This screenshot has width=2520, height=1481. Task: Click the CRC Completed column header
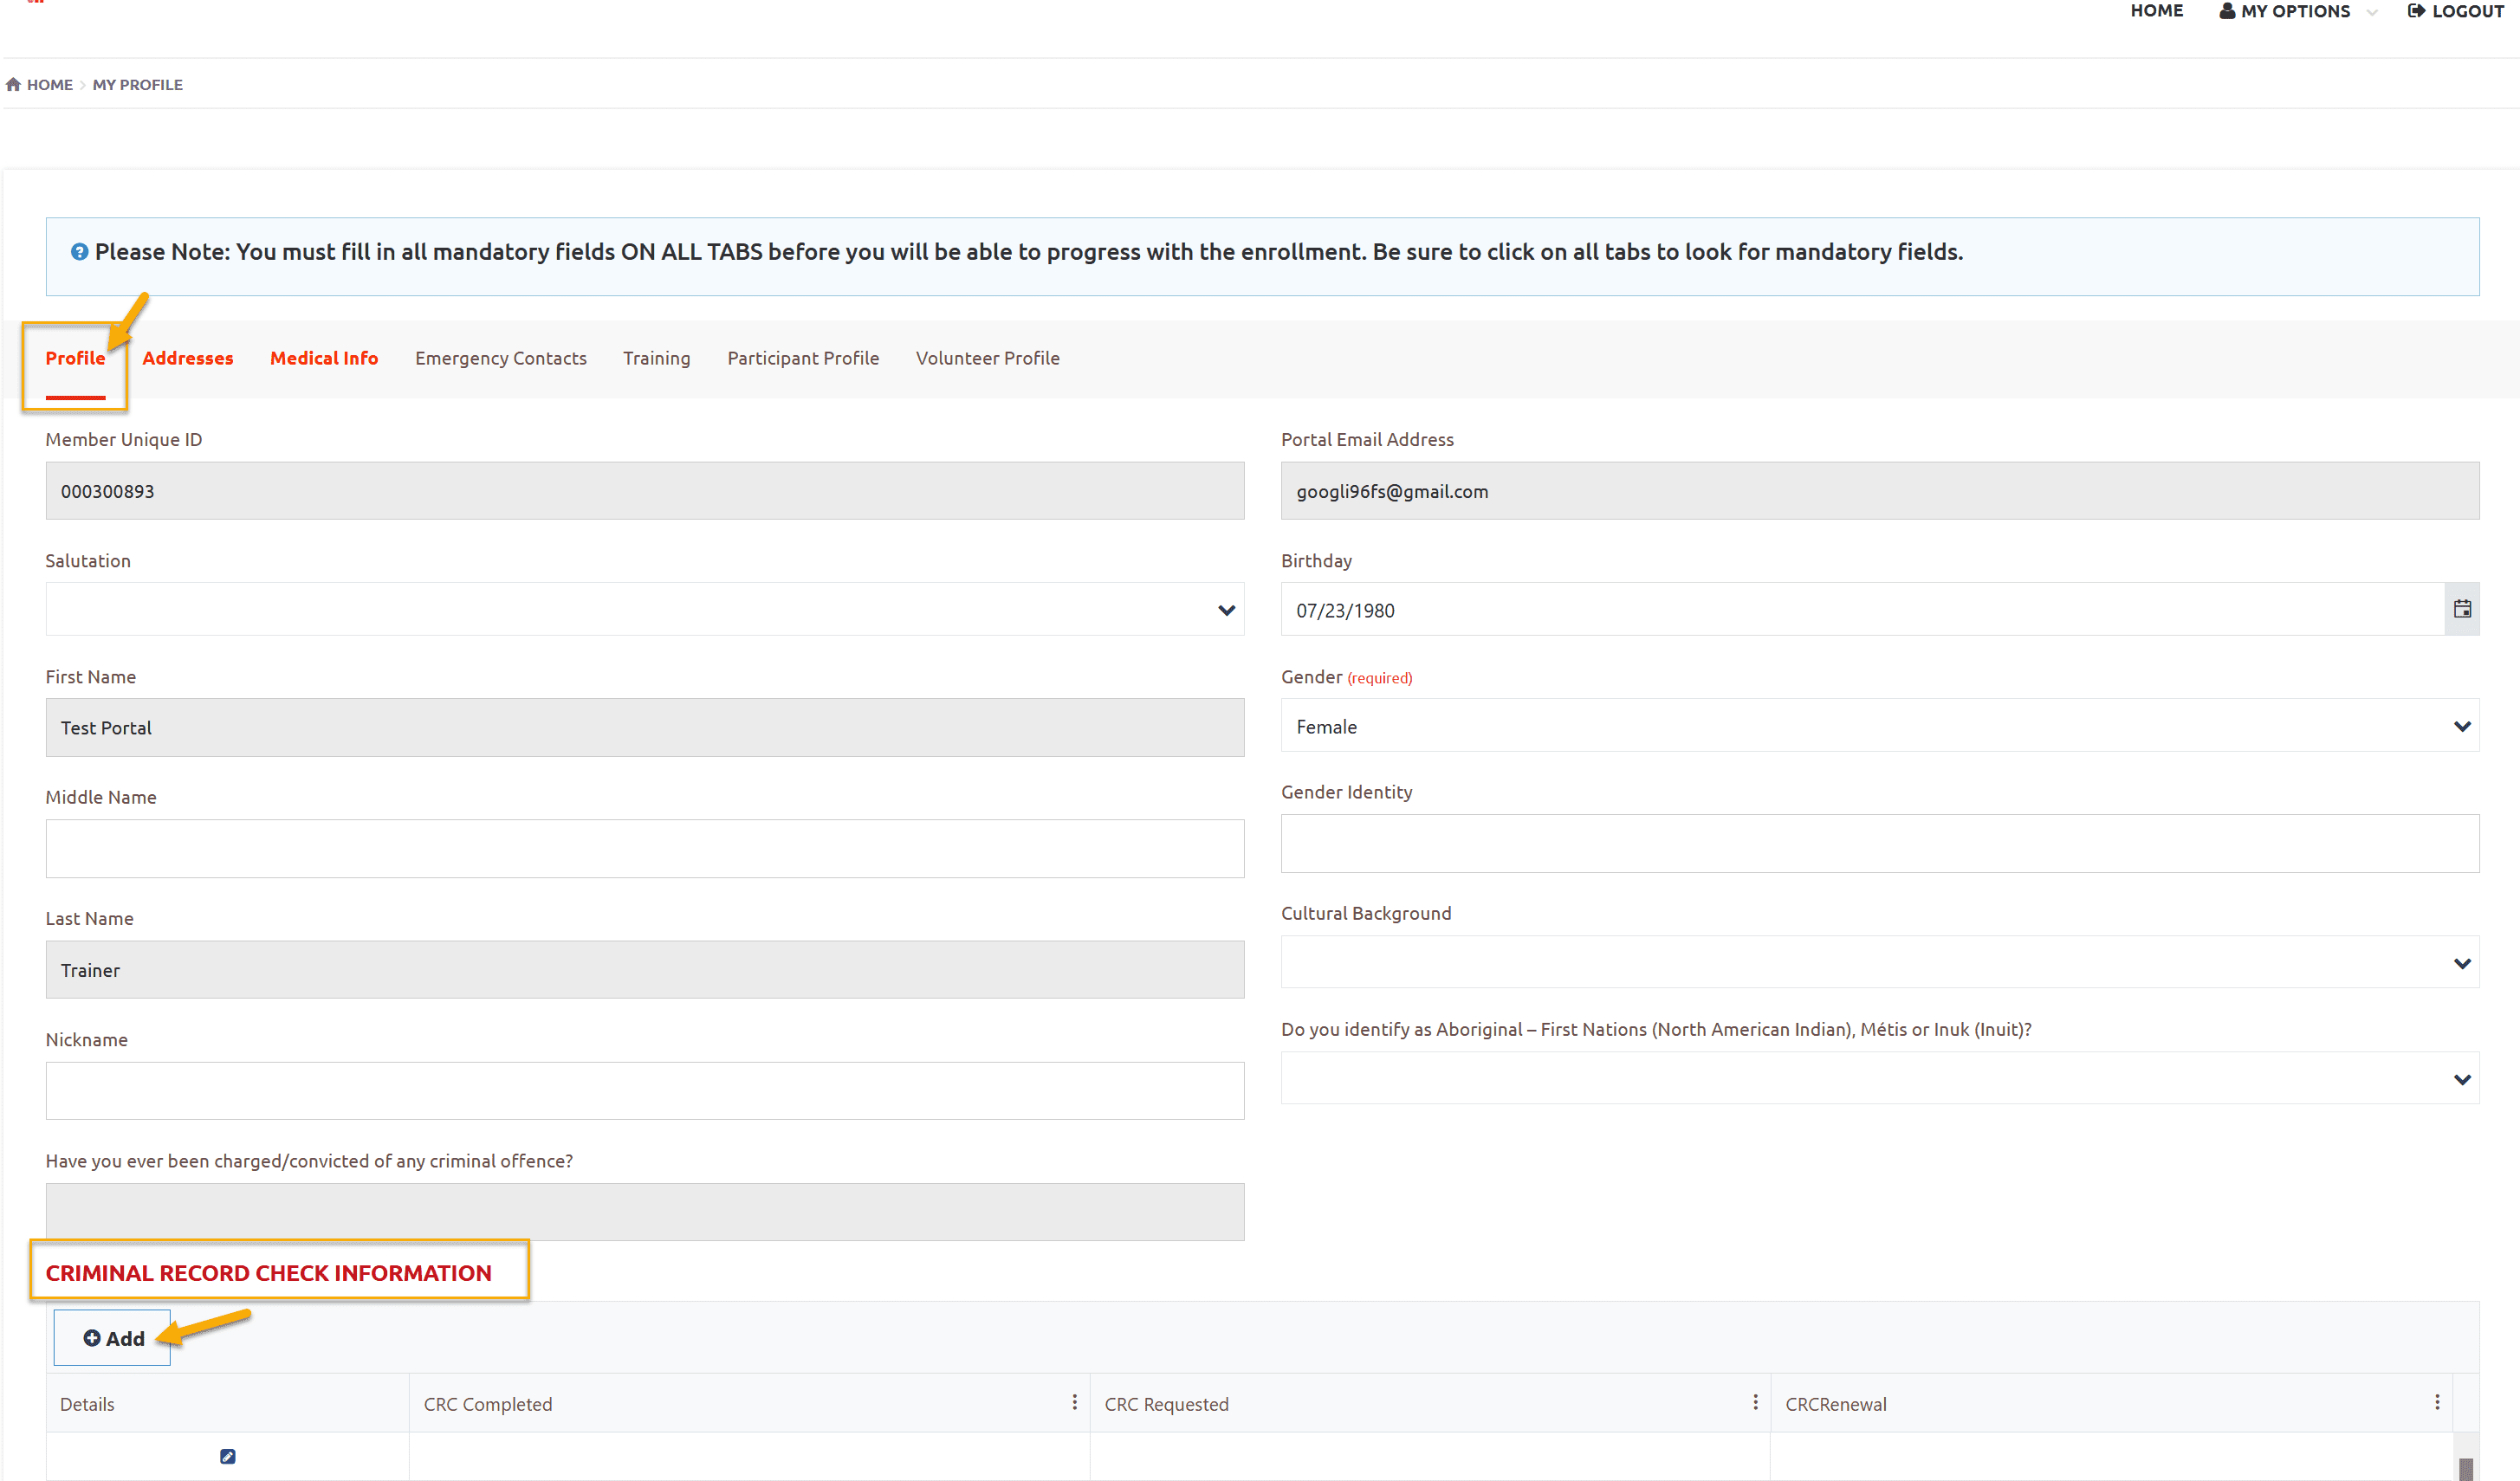click(x=488, y=1404)
